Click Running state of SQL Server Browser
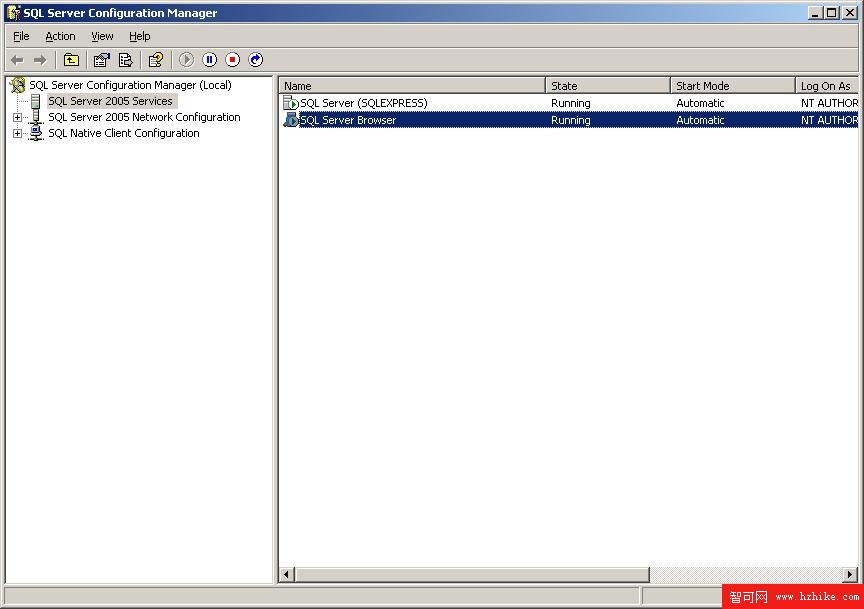 coord(570,120)
